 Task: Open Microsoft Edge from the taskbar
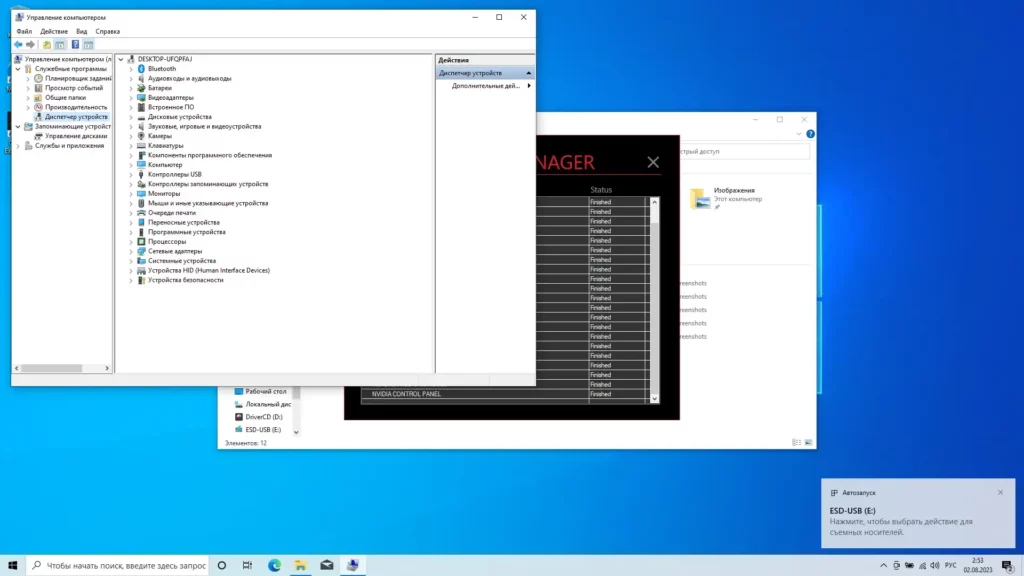pos(274,565)
